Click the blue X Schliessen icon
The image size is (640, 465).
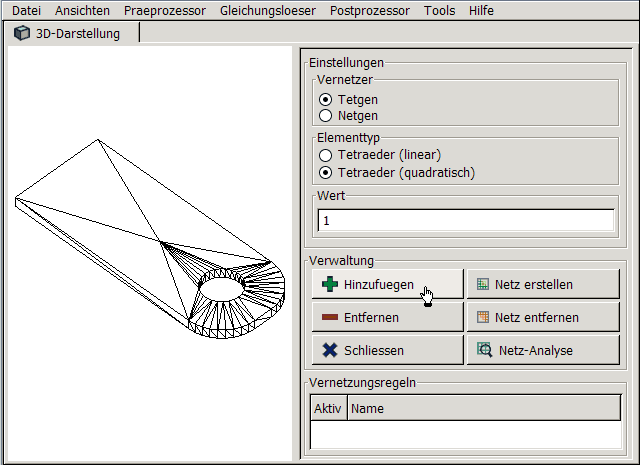[330, 351]
